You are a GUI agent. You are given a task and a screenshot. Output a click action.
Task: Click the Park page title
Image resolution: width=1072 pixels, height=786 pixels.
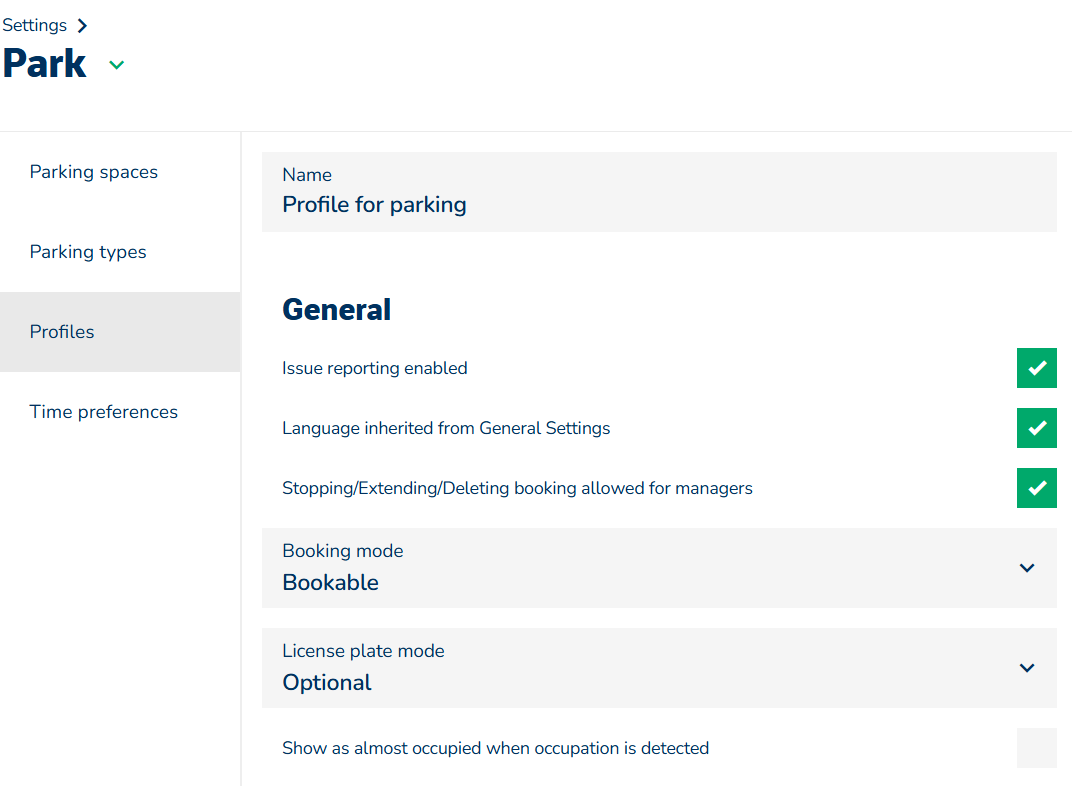click(x=45, y=64)
